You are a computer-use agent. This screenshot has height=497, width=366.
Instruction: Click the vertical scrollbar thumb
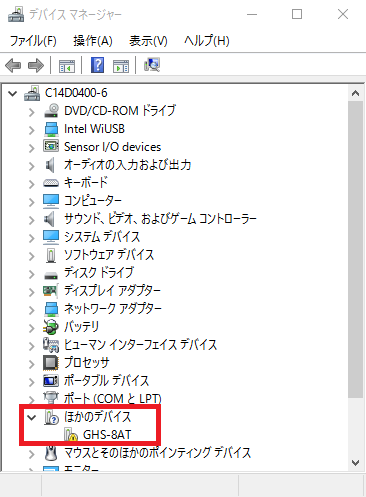click(355, 249)
